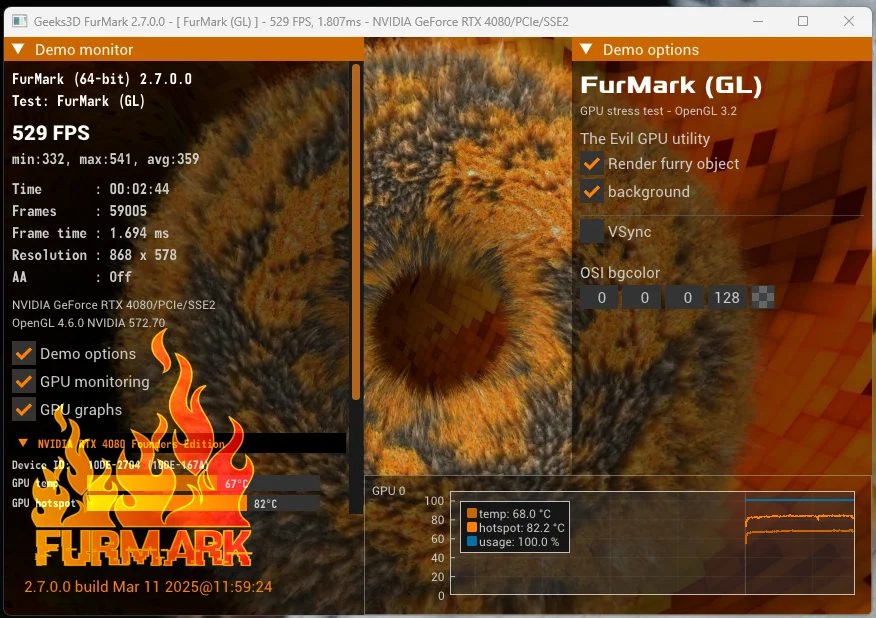Enable VSync

tap(592, 232)
